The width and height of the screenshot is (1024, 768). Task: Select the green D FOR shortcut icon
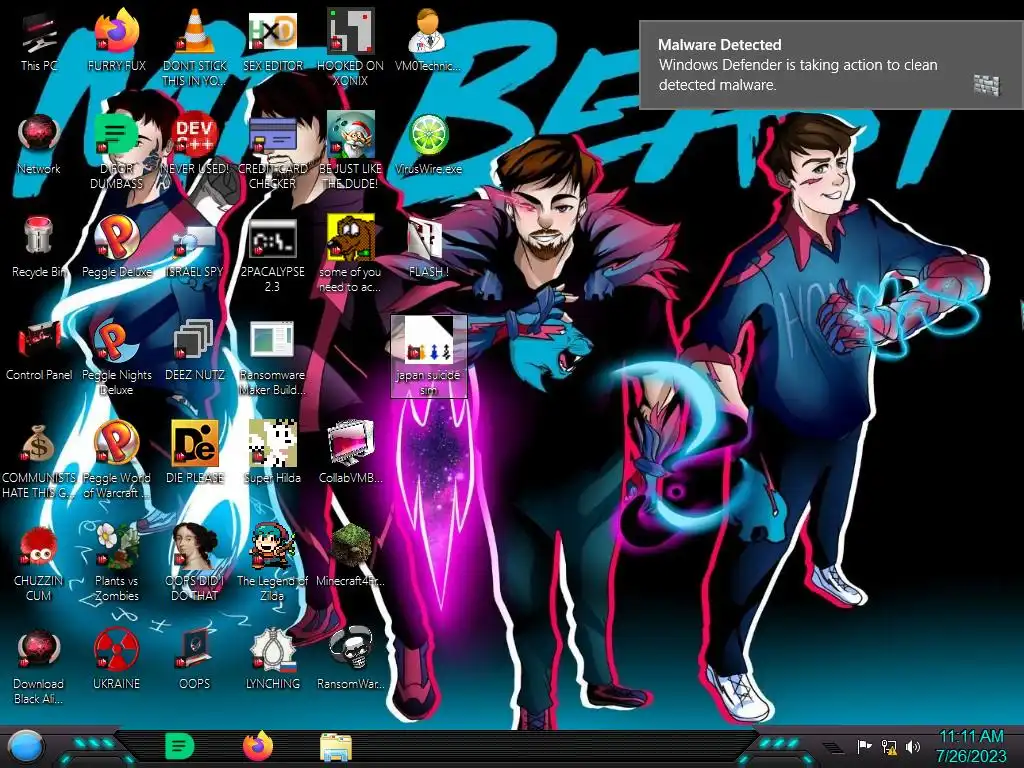(116, 135)
